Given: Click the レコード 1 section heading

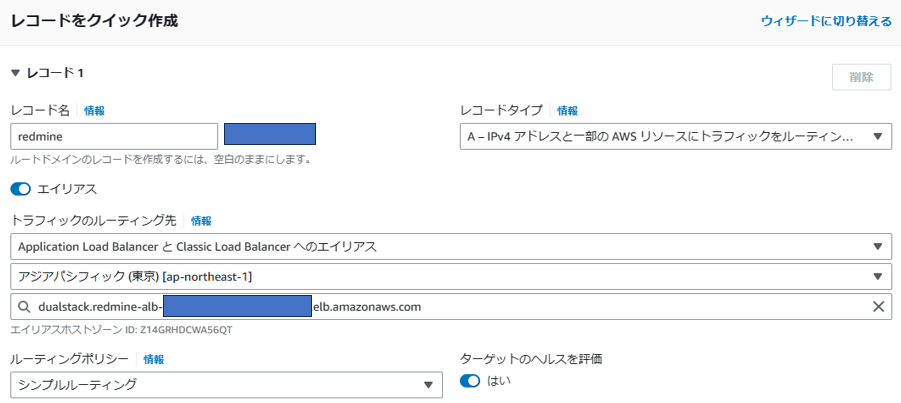Looking at the screenshot, I should (56, 73).
